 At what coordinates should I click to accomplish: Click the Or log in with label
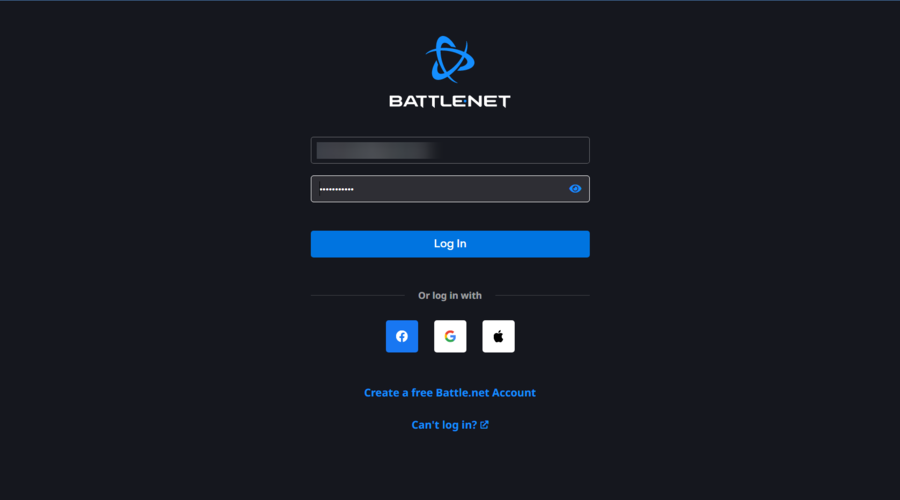(450, 296)
